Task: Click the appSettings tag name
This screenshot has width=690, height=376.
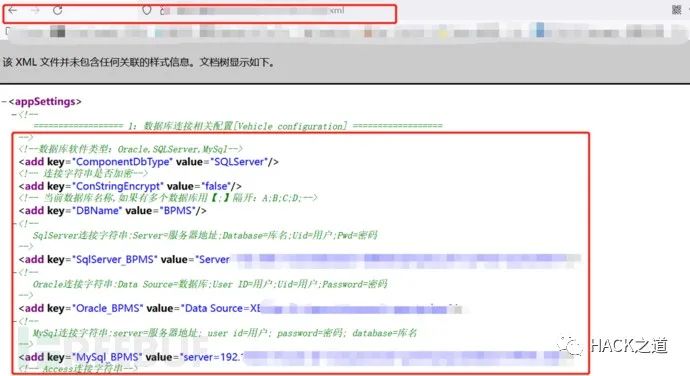Action: point(45,102)
